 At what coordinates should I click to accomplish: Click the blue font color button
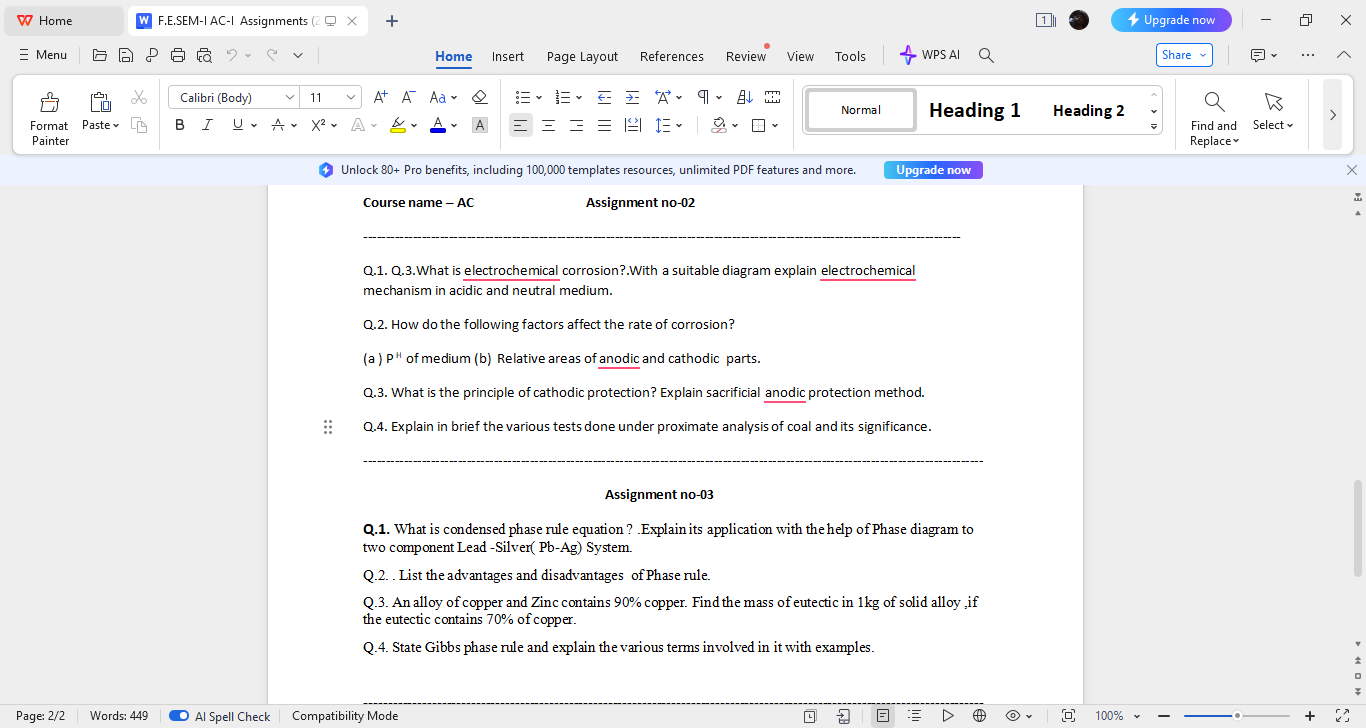pyautogui.click(x=438, y=125)
